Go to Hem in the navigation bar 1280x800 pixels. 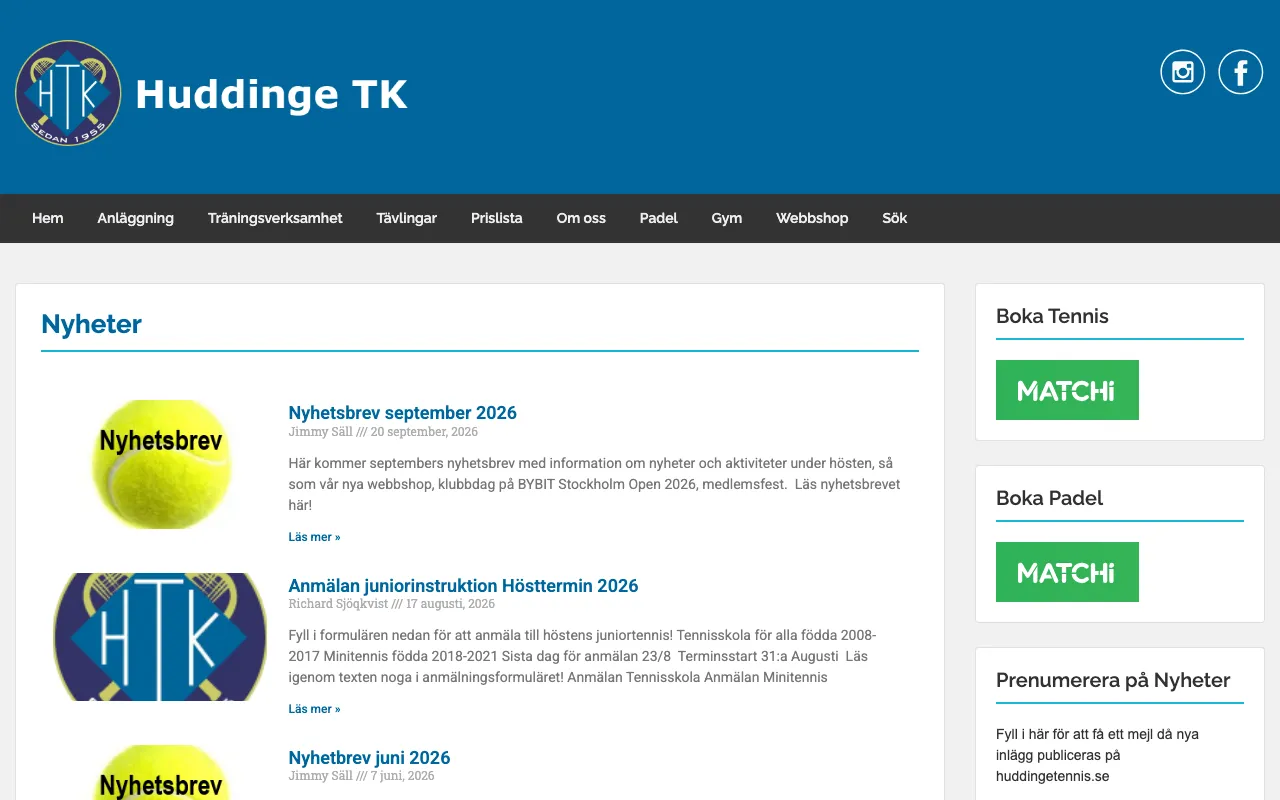tap(48, 218)
